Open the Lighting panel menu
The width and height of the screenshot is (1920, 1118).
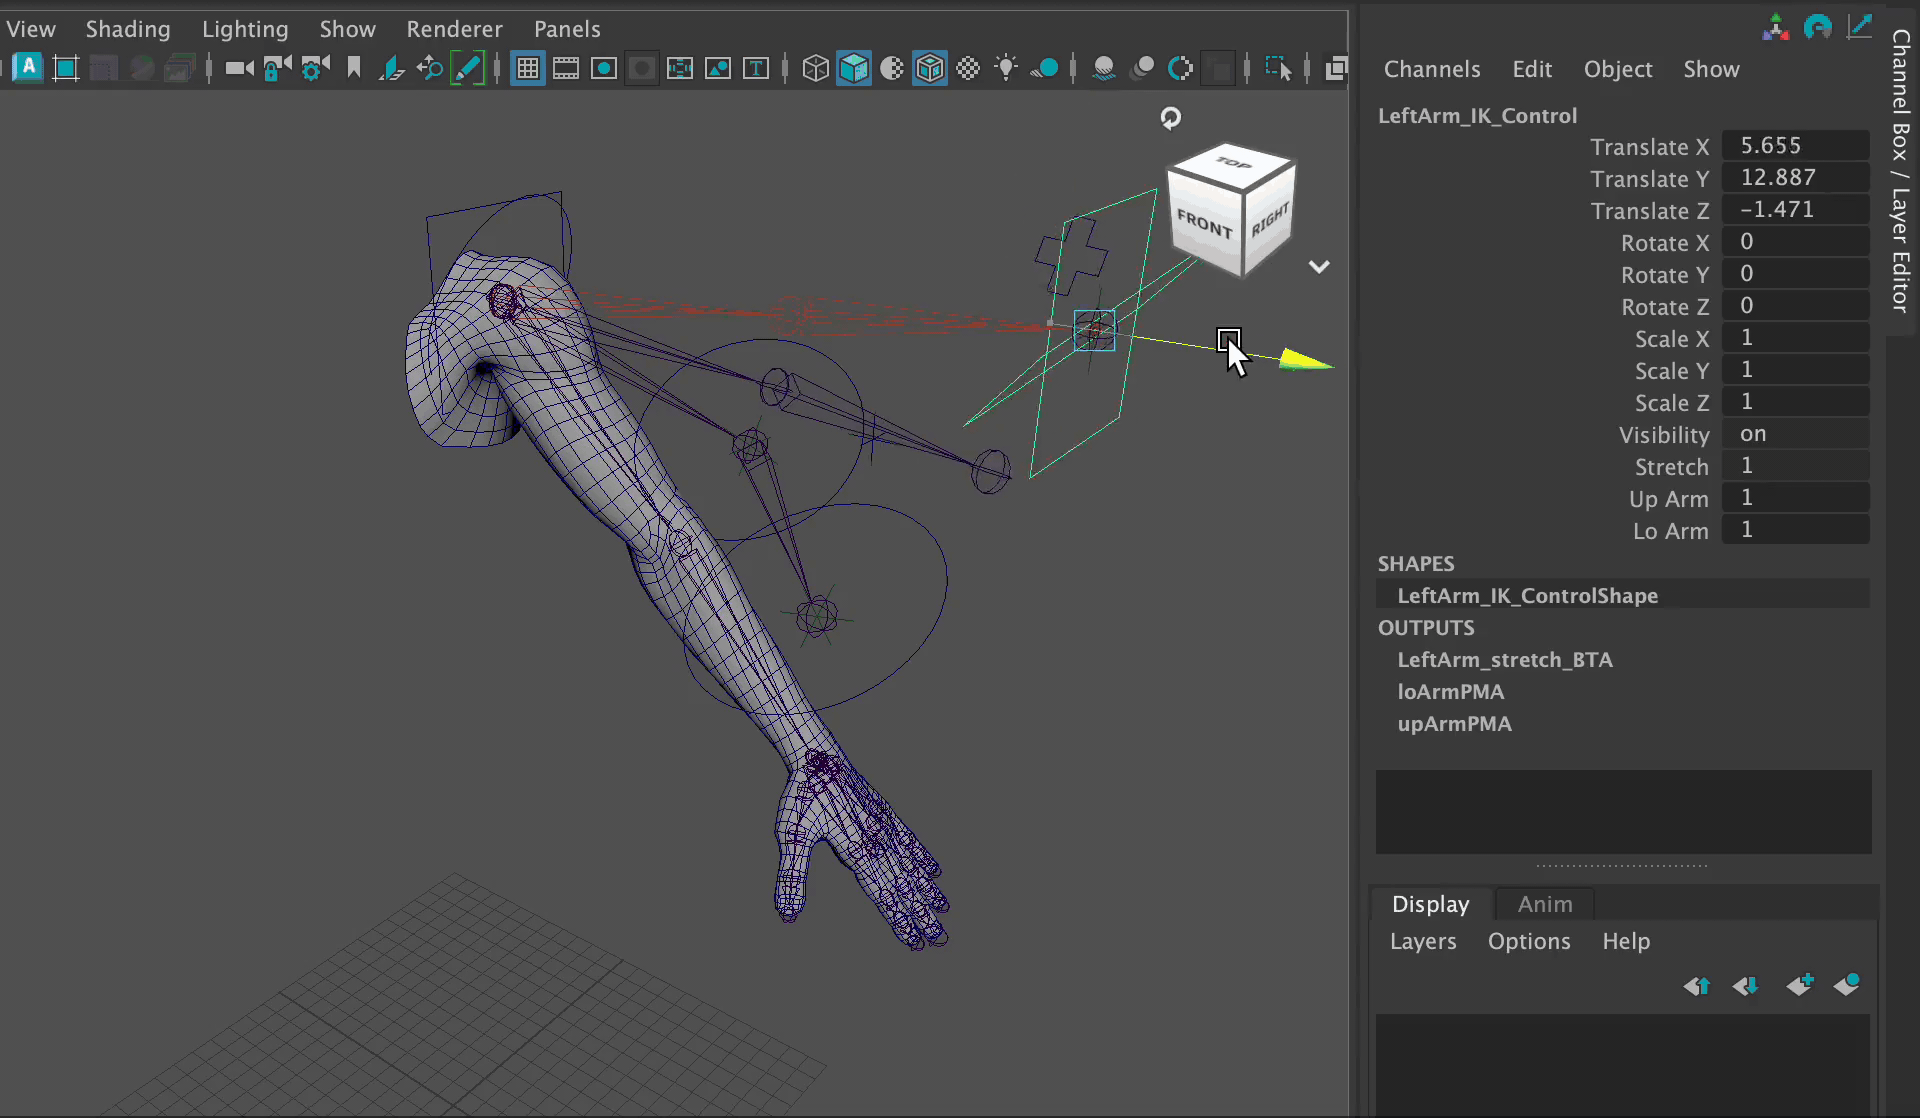click(x=245, y=29)
